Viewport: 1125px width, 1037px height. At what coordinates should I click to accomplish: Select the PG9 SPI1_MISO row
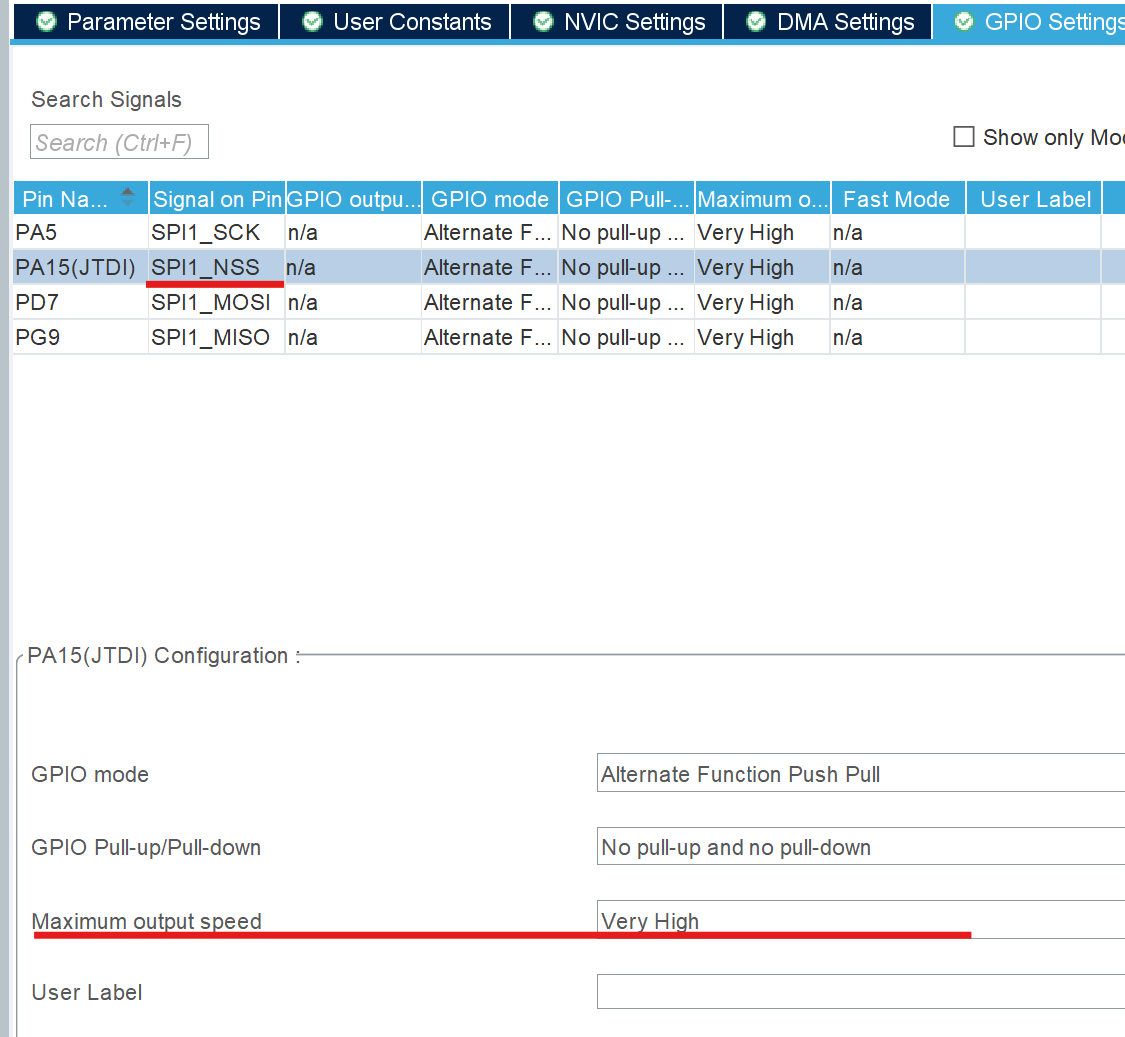pos(568,337)
